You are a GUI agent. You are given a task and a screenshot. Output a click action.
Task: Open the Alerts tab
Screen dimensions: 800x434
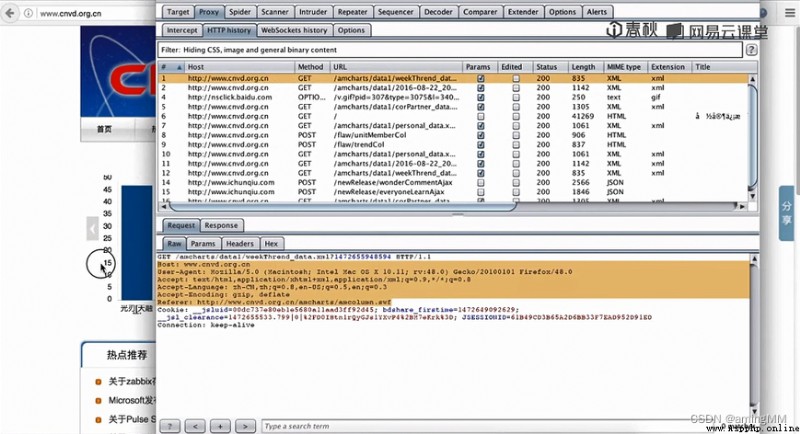pyautogui.click(x=597, y=12)
